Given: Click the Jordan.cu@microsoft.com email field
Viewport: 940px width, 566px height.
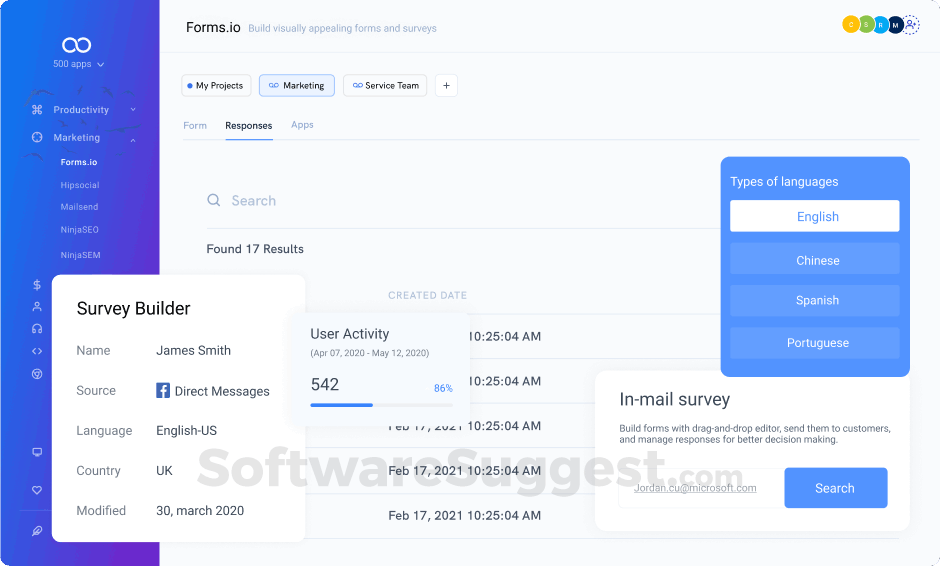Looking at the screenshot, I should (x=701, y=488).
